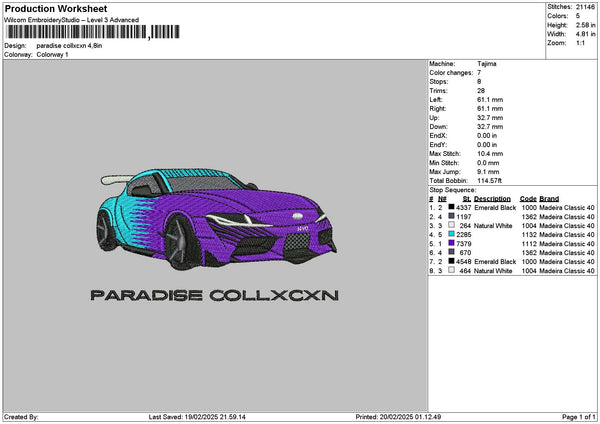This screenshot has width=600, height=424.
Task: Click the 'Created By:' footer label
Action: (21, 417)
